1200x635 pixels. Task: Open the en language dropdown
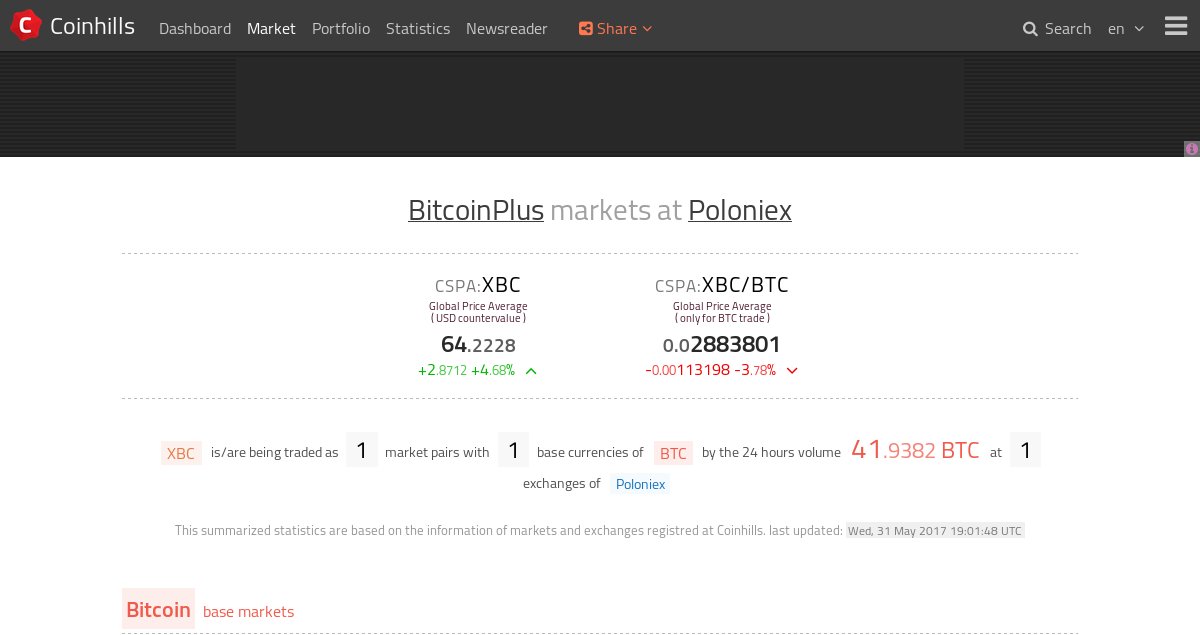click(x=1126, y=29)
